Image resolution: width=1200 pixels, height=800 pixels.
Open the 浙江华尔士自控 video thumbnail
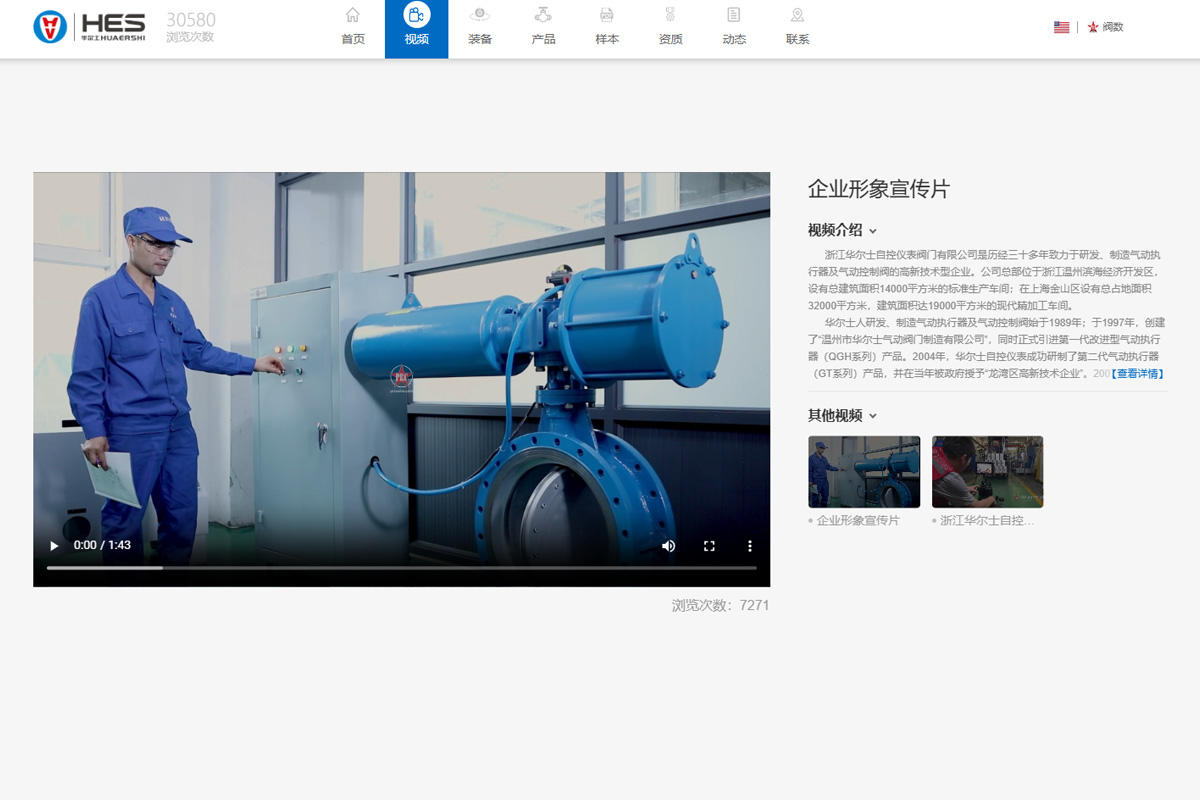pos(987,472)
